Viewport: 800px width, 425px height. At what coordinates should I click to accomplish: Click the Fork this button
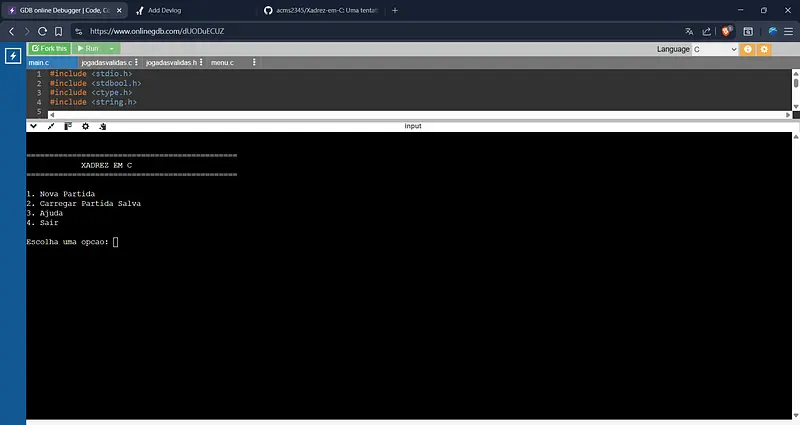point(50,48)
